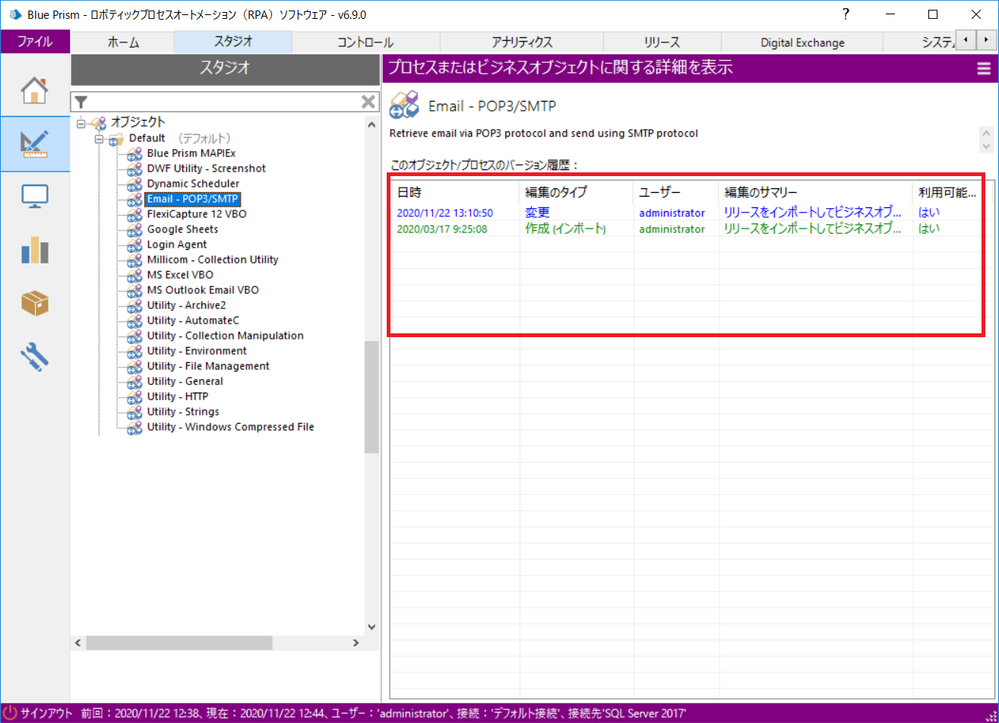Viewport: 999px width, 723px height.
Task: Open the ファイル menu
Action: [x=35, y=42]
